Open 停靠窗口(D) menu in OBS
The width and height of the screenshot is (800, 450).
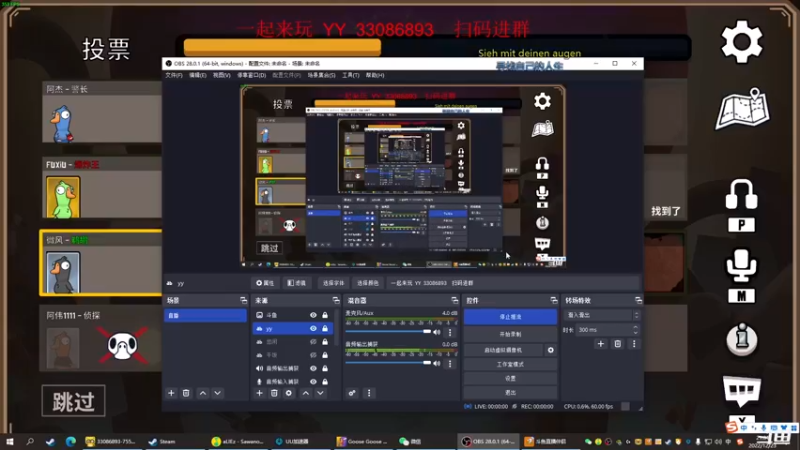(252, 76)
